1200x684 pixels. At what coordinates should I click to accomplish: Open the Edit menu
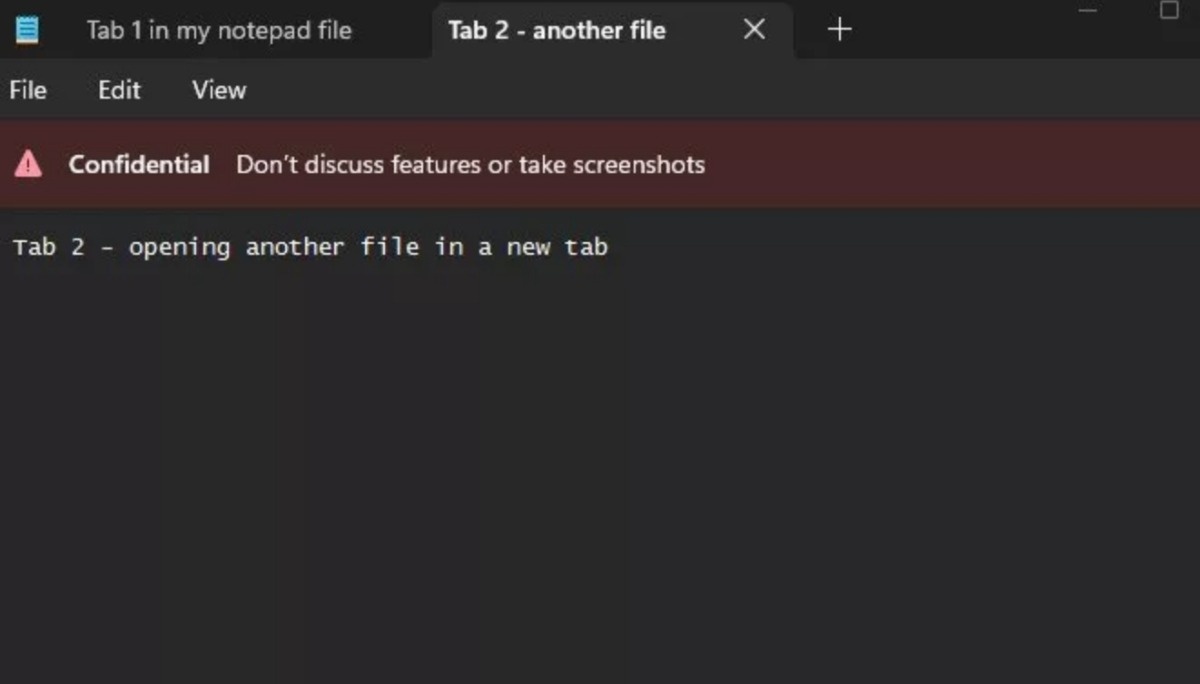(118, 90)
